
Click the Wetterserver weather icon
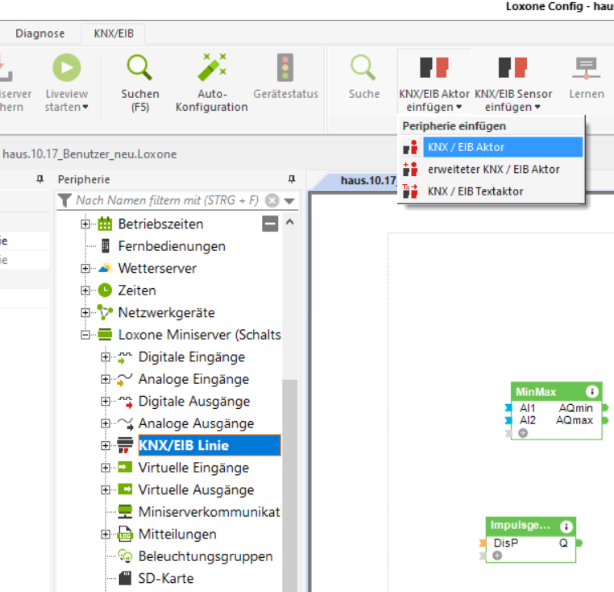point(105,268)
